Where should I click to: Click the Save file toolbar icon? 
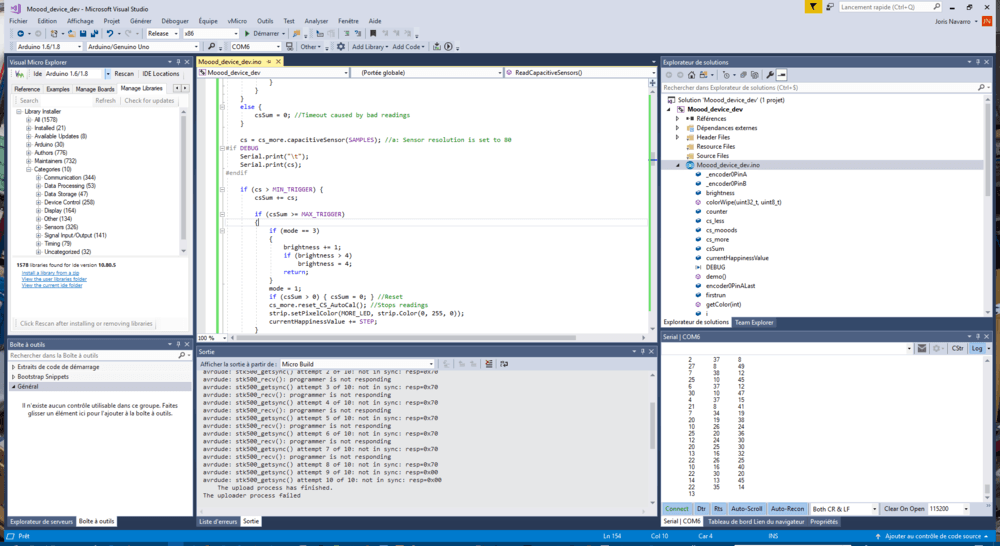point(83,34)
